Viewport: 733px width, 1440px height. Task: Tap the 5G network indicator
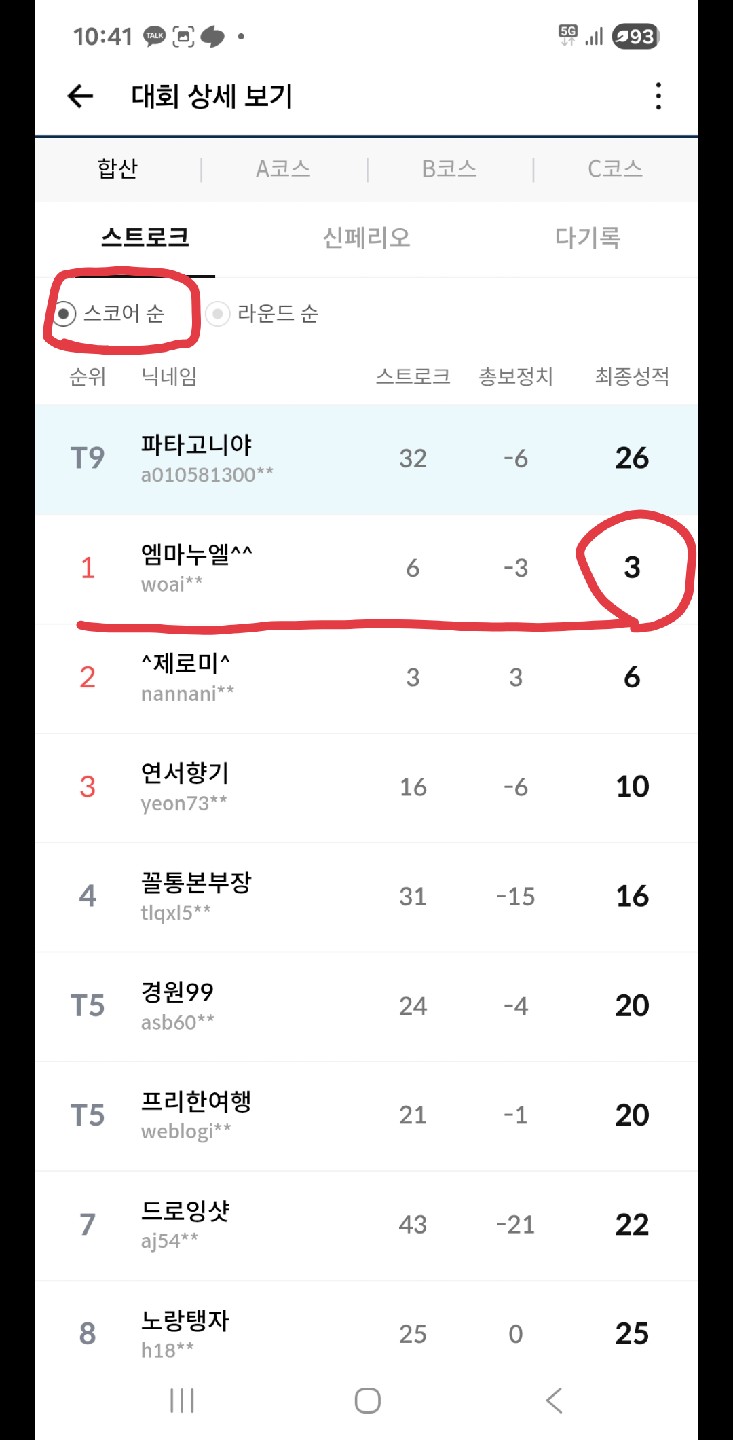(x=566, y=33)
